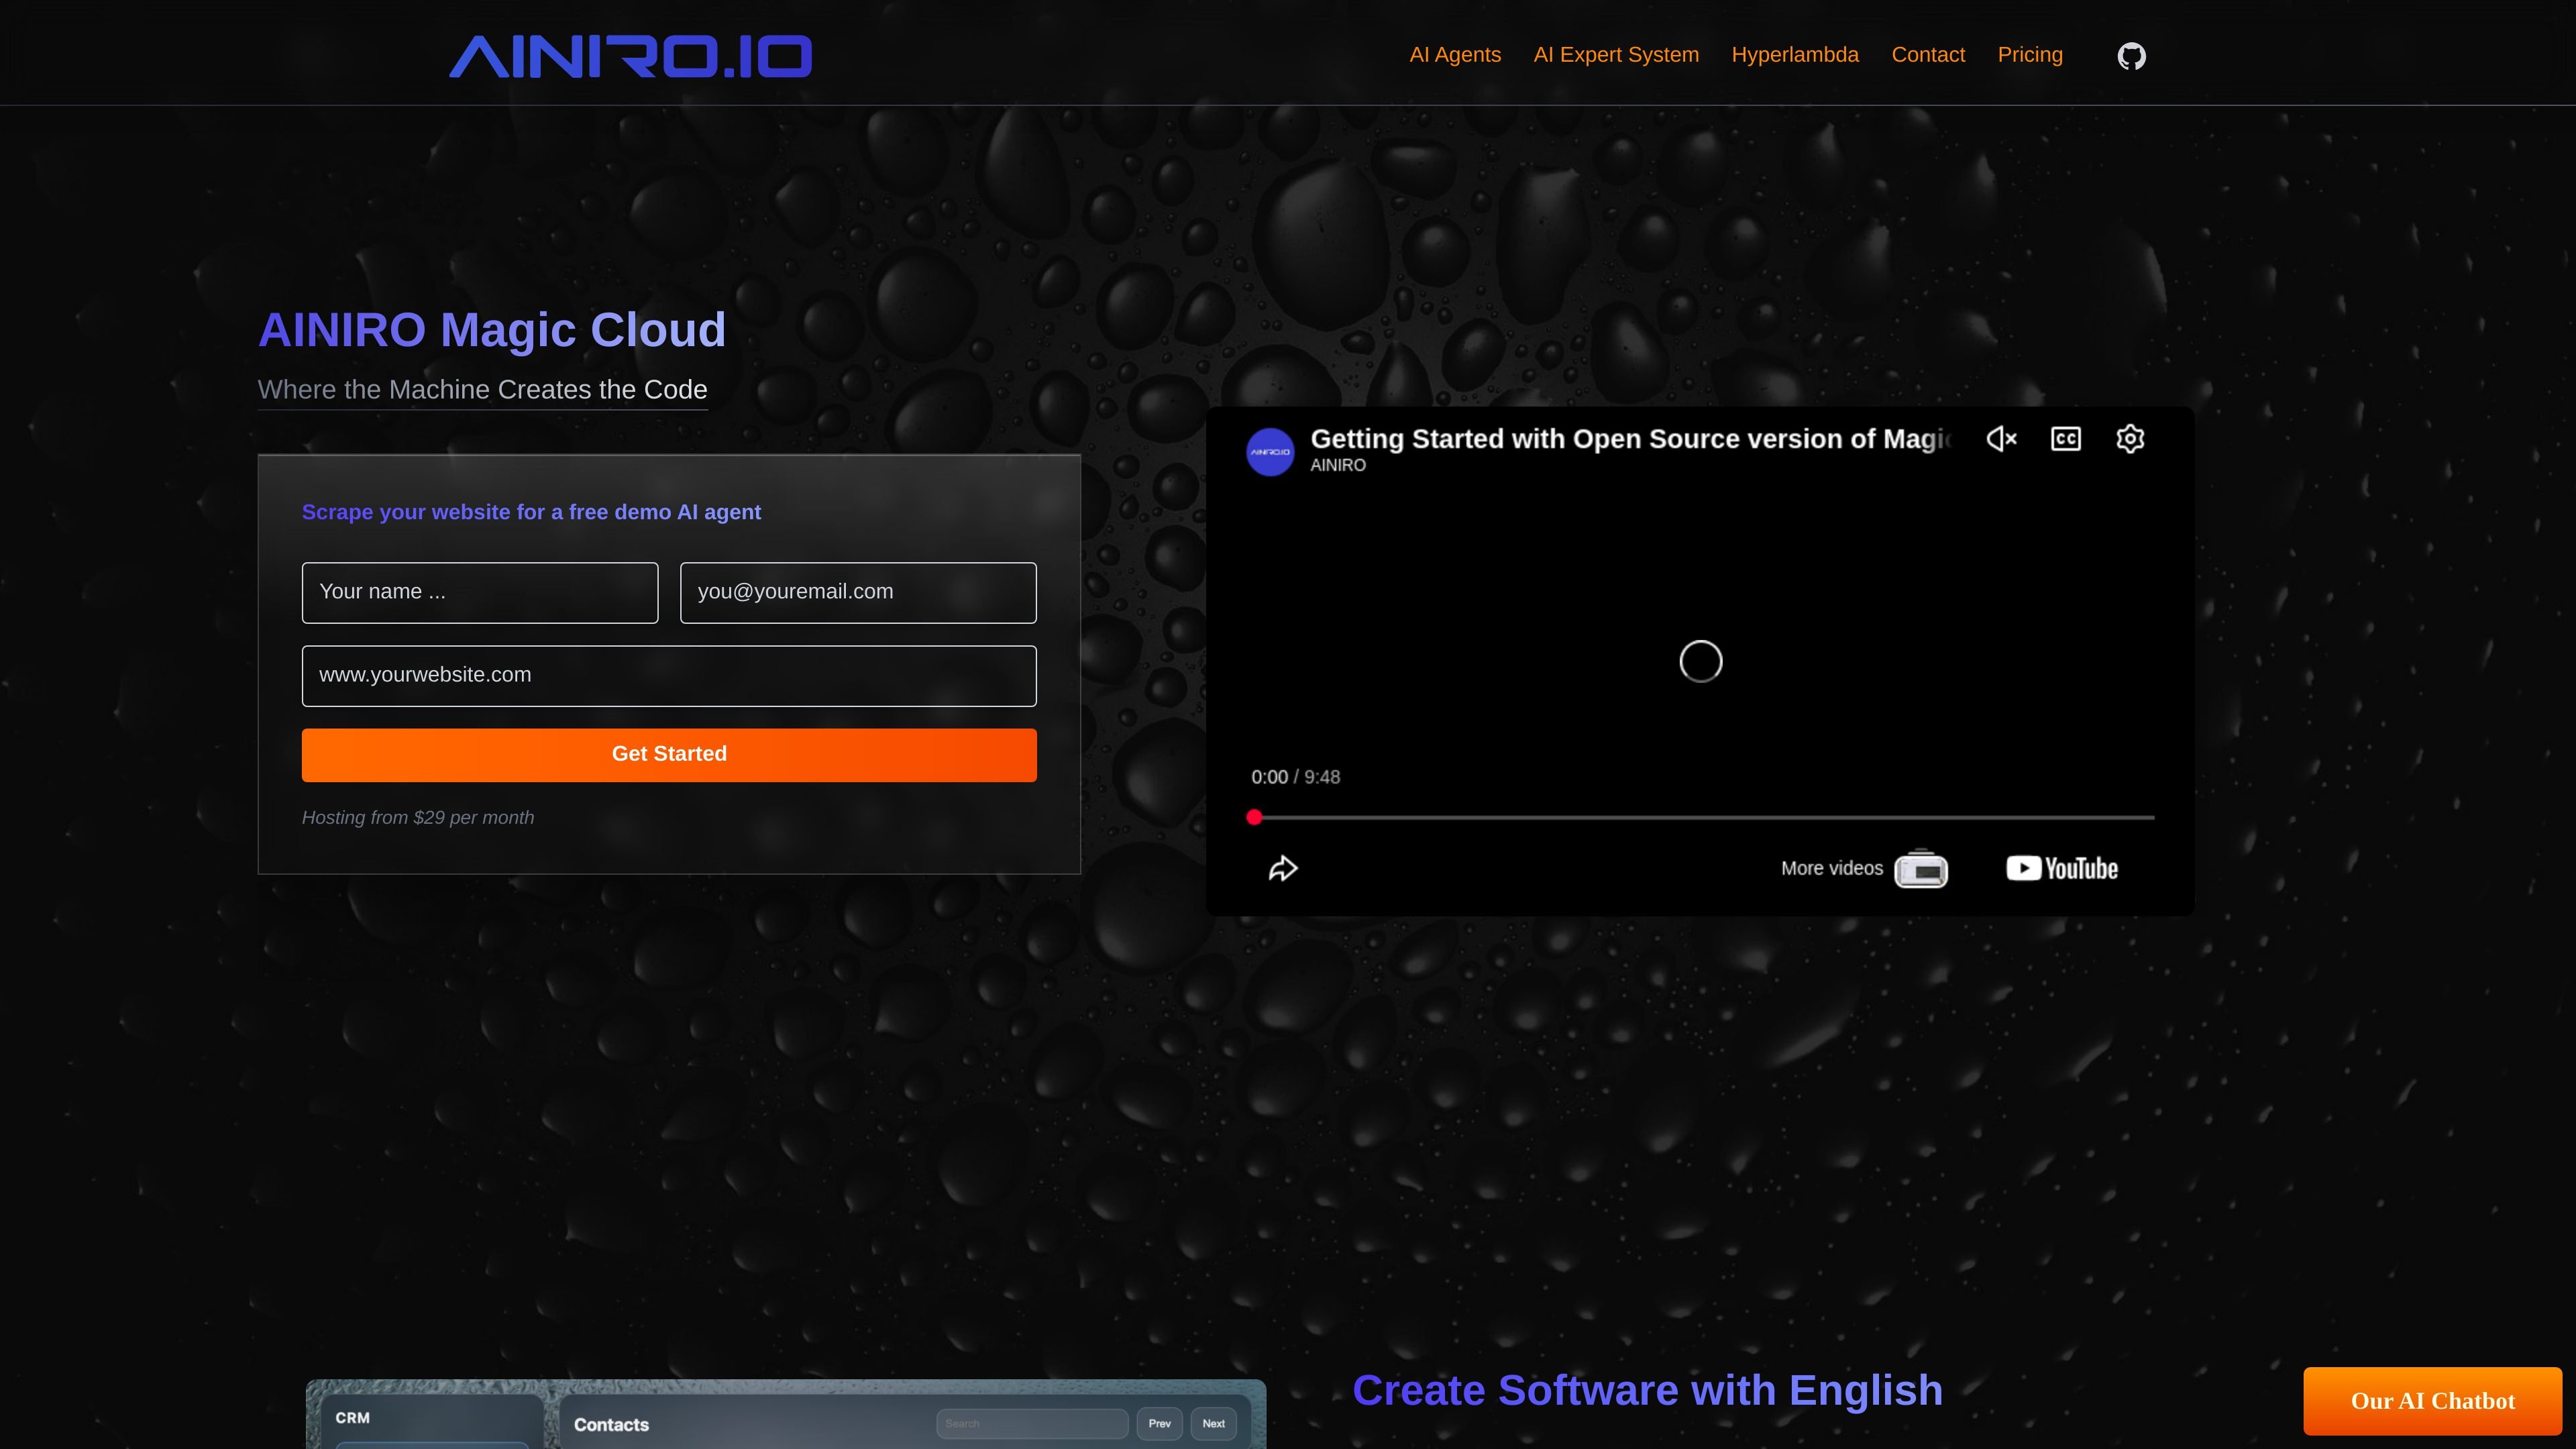The width and height of the screenshot is (2576, 1449).
Task: Click the Contacts heading in preview
Action: pos(611,1425)
